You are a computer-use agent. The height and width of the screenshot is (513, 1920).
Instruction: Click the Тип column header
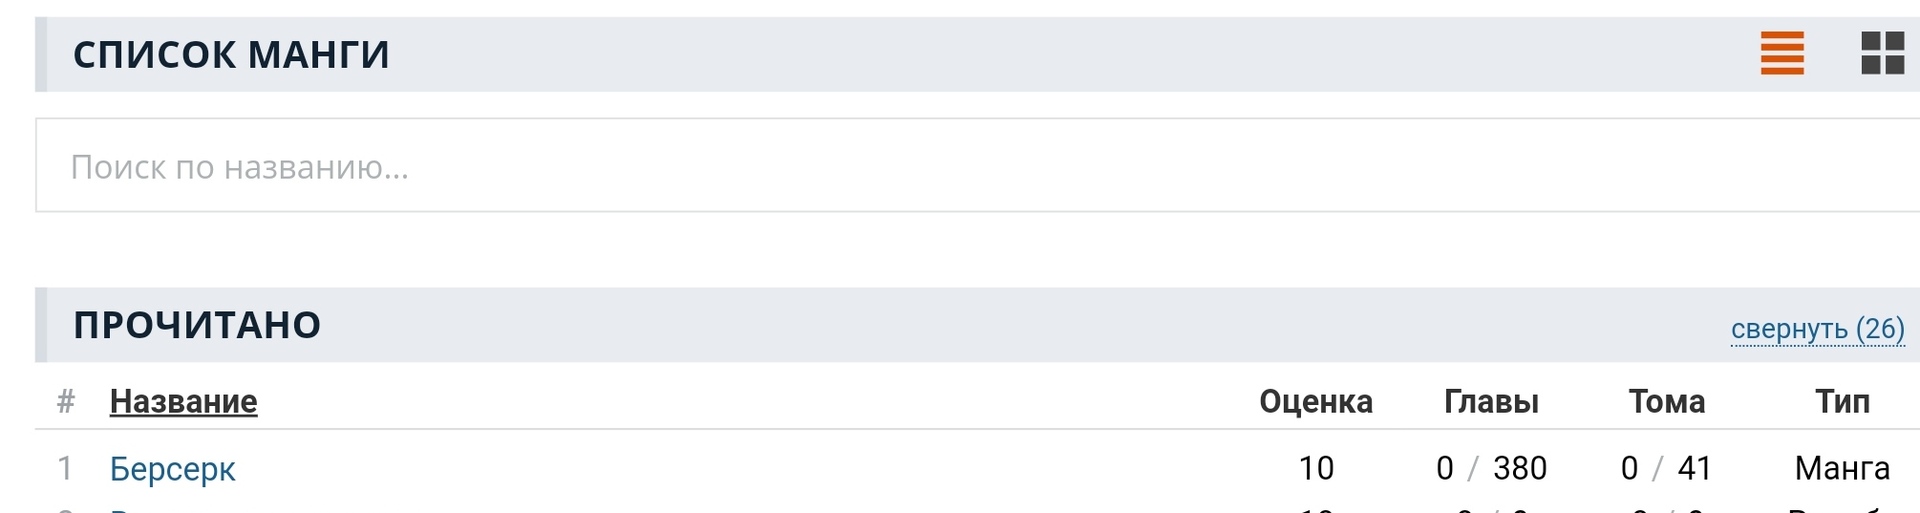1842,401
